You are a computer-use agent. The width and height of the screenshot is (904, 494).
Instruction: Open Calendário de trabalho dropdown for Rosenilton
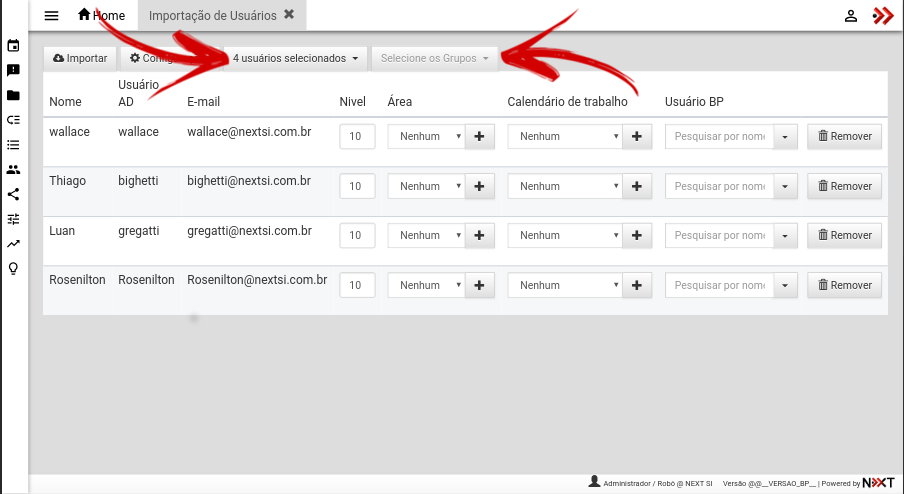point(564,285)
